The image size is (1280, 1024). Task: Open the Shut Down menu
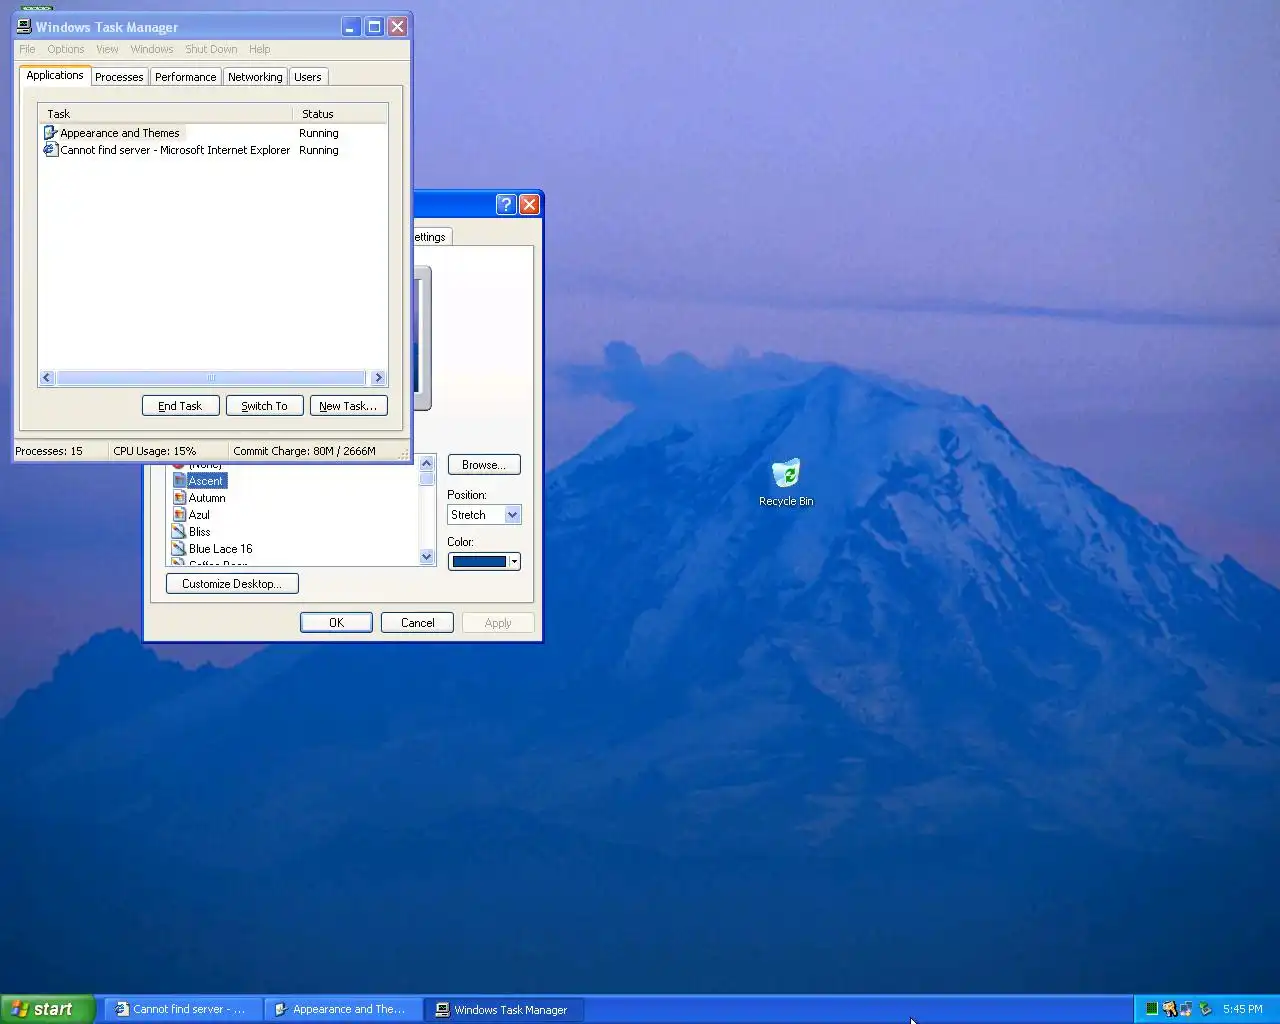click(x=211, y=49)
